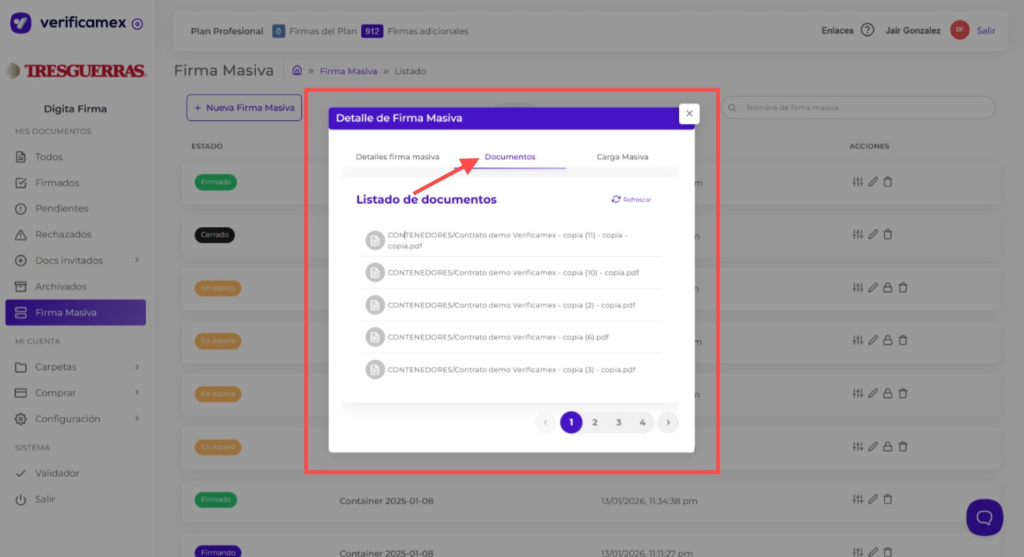
Task: Go to page 3 of documents
Action: (x=619, y=423)
